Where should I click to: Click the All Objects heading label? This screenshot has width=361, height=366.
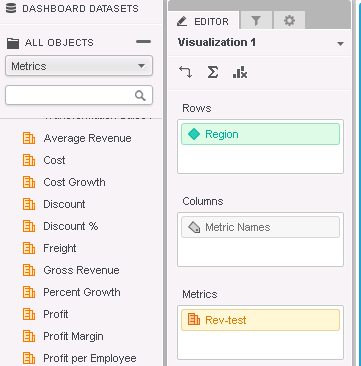click(x=59, y=43)
